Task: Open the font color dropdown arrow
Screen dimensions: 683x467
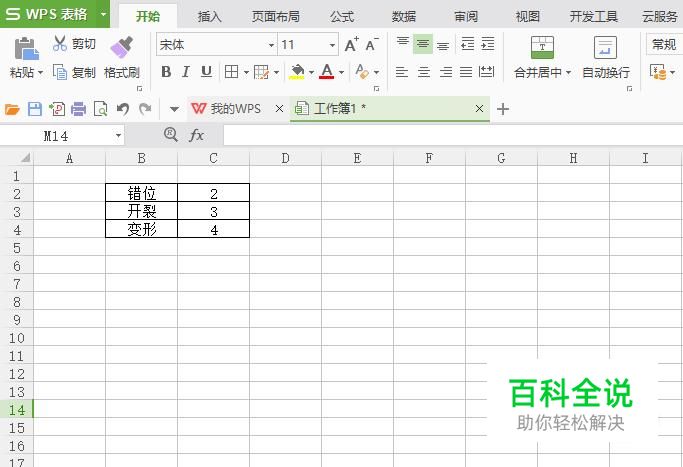Action: point(341,72)
